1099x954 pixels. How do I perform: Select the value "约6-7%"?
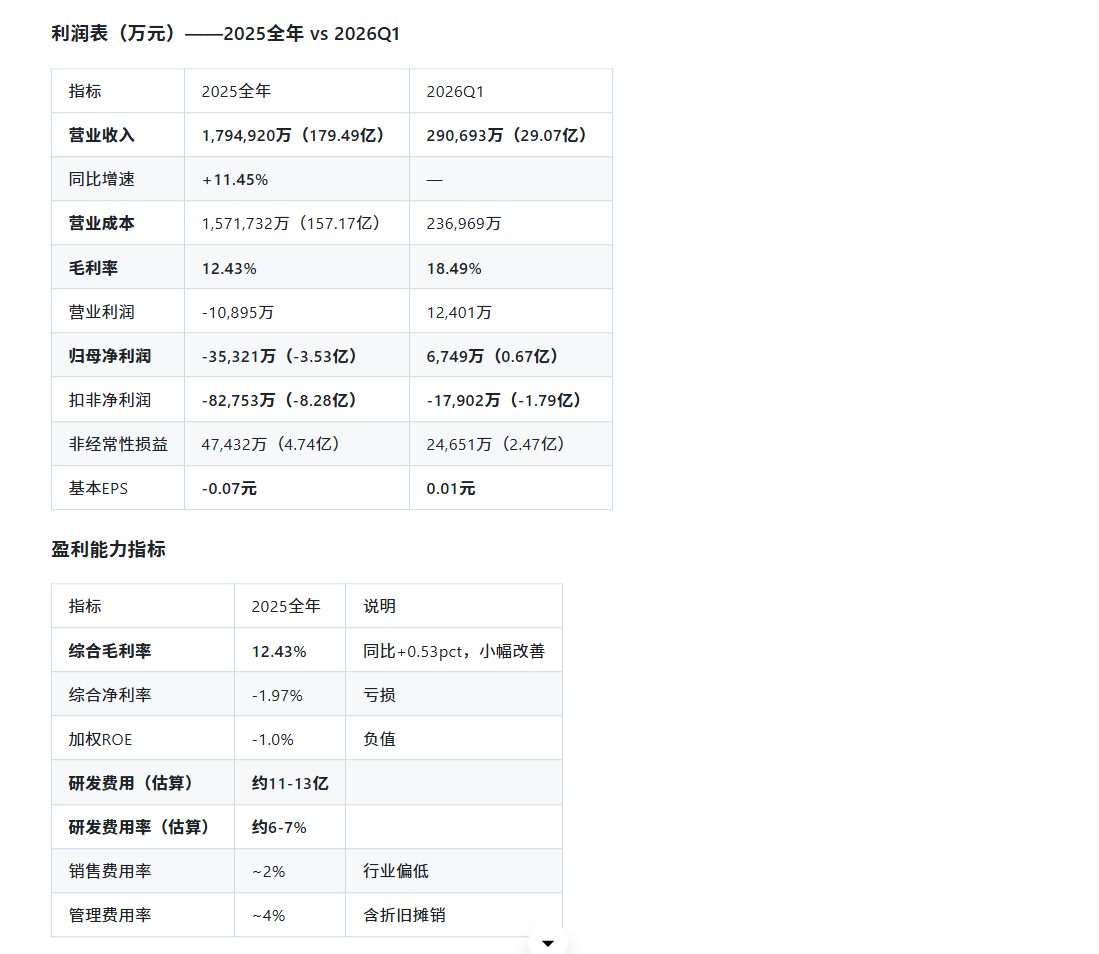tap(279, 828)
